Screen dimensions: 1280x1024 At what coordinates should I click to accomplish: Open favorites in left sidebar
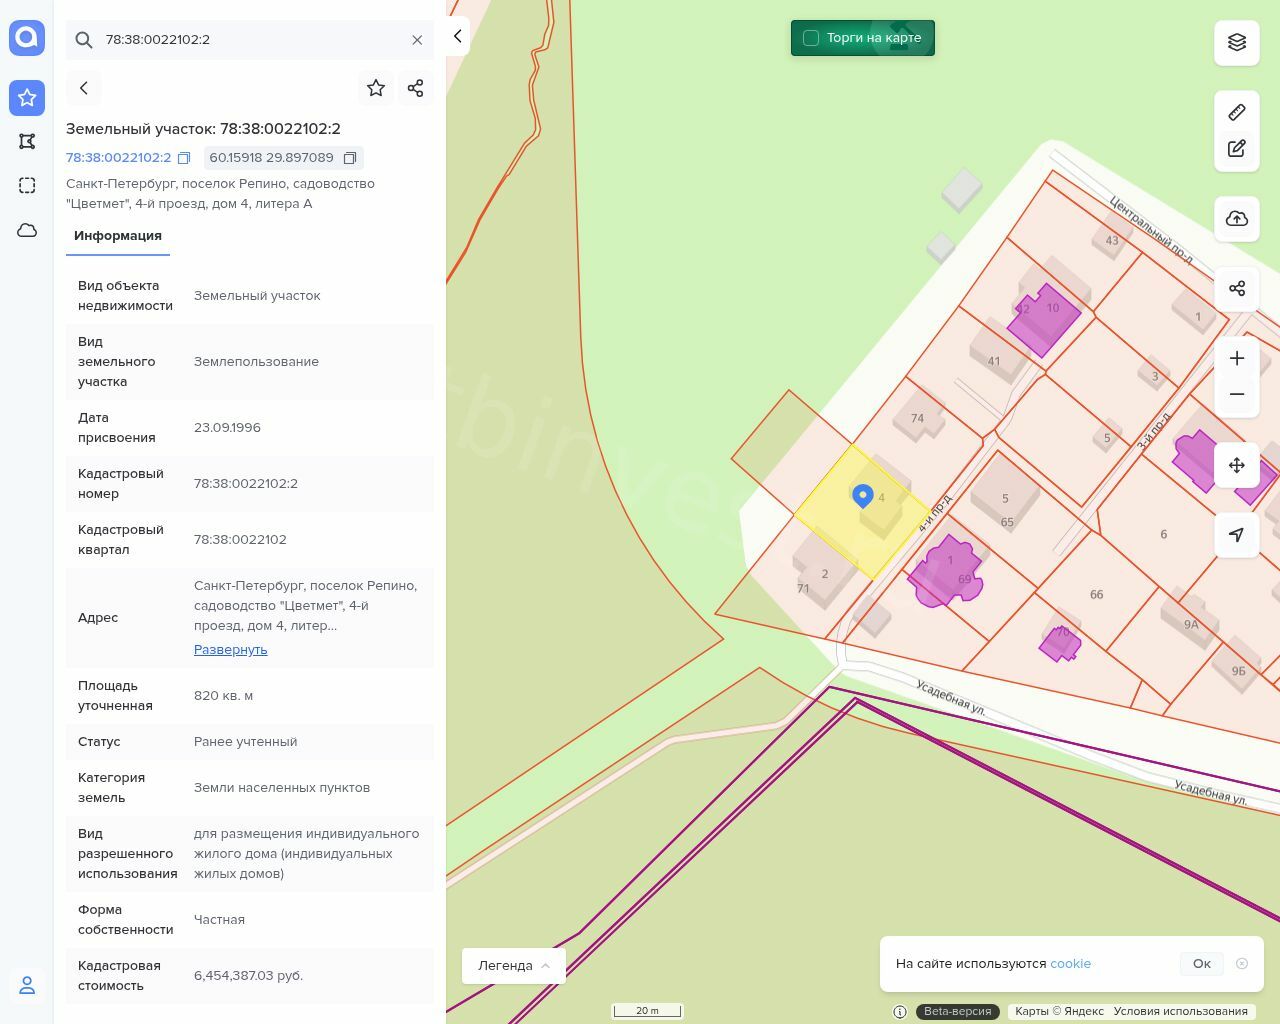click(27, 97)
